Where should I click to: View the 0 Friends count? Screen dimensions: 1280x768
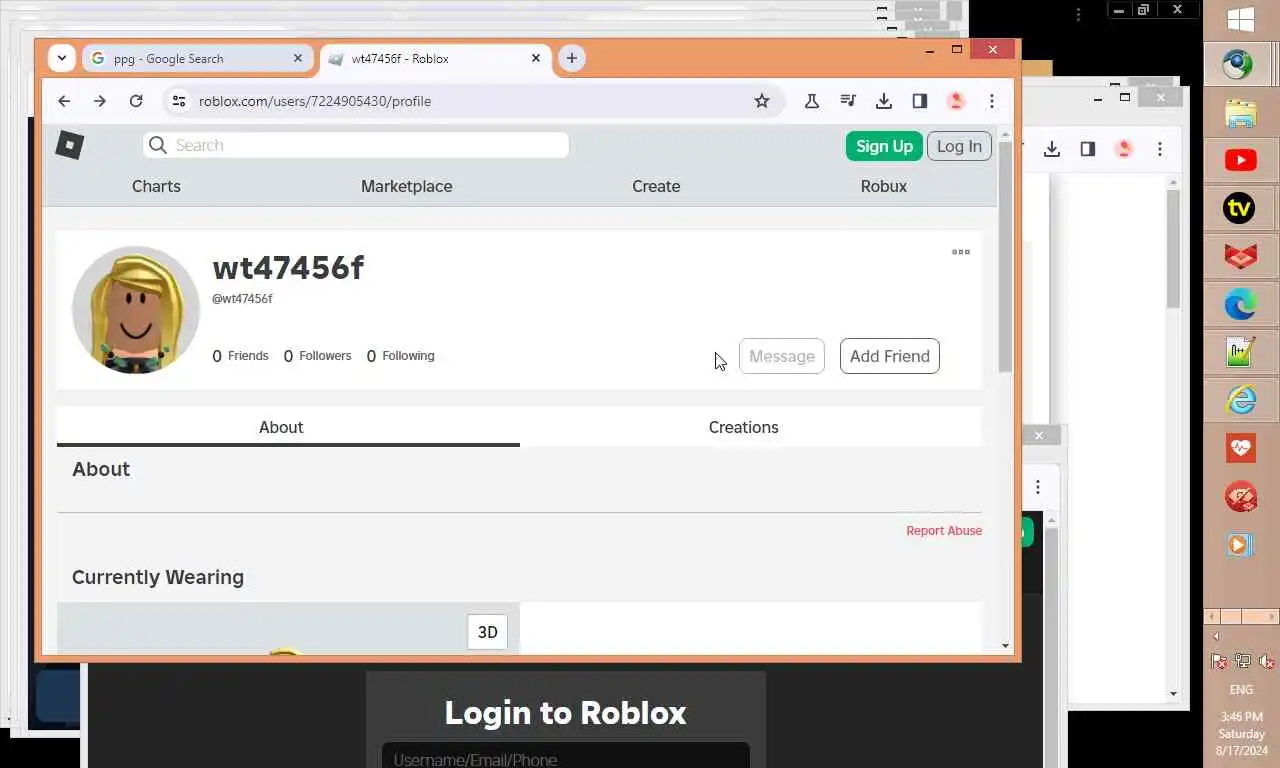click(240, 356)
